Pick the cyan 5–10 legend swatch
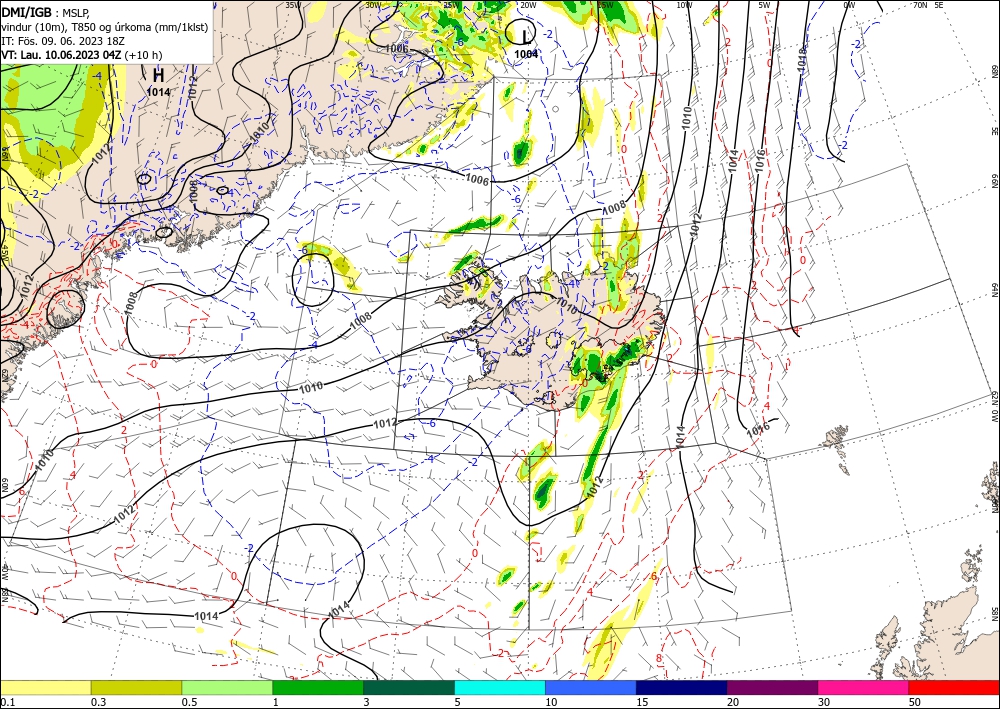 pyautogui.click(x=500, y=687)
